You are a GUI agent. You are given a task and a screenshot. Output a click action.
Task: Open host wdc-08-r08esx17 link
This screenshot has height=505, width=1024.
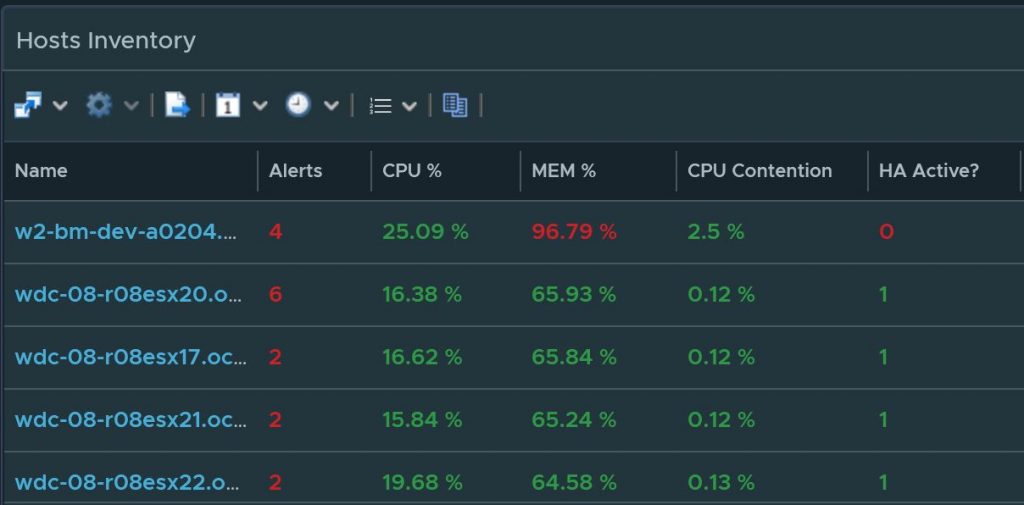[x=130, y=357]
